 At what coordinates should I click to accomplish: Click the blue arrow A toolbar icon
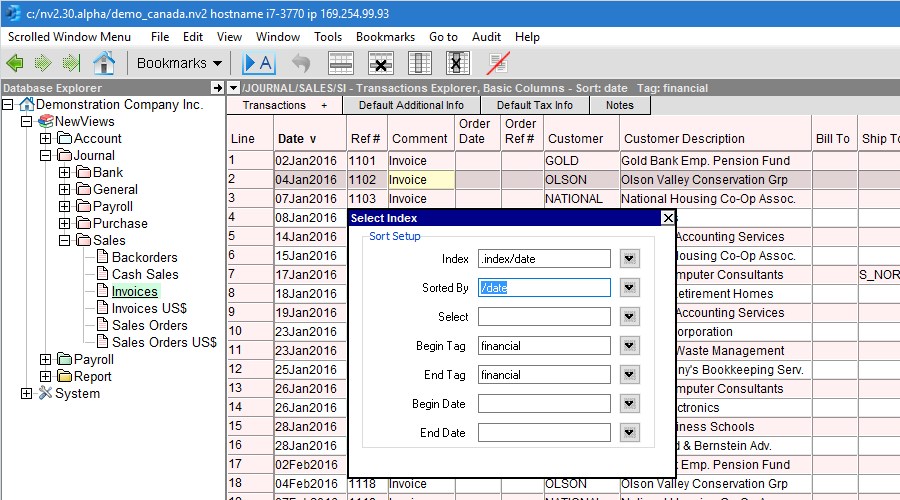point(259,63)
